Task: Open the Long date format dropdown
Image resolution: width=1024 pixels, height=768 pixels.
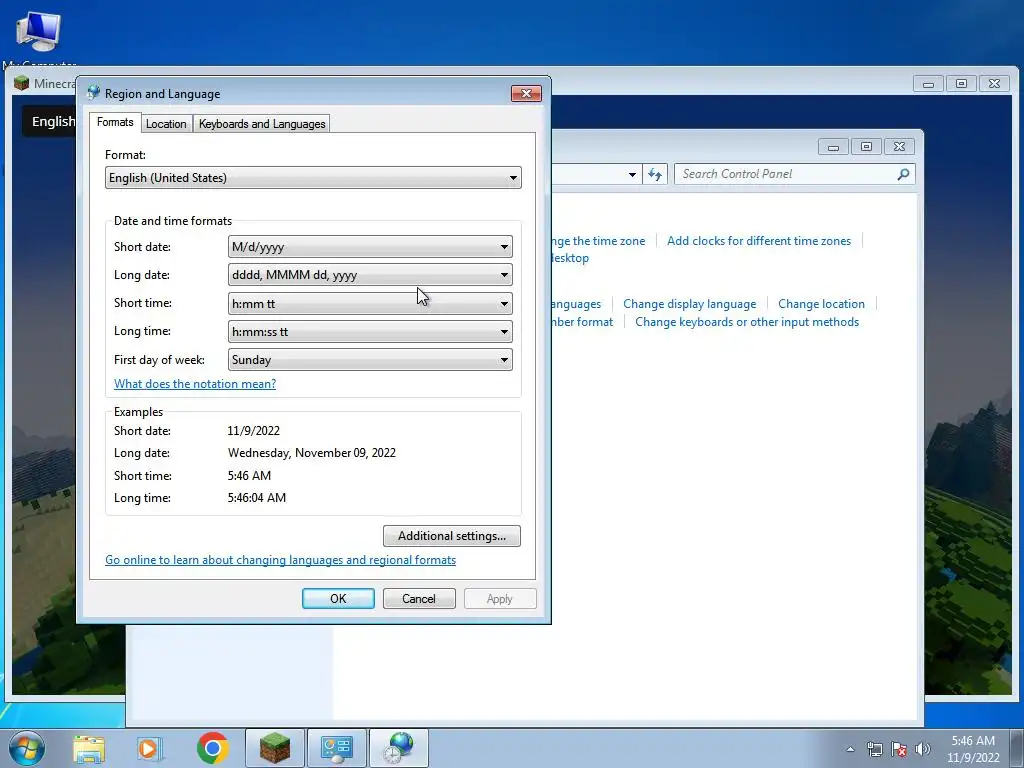Action: click(370, 275)
